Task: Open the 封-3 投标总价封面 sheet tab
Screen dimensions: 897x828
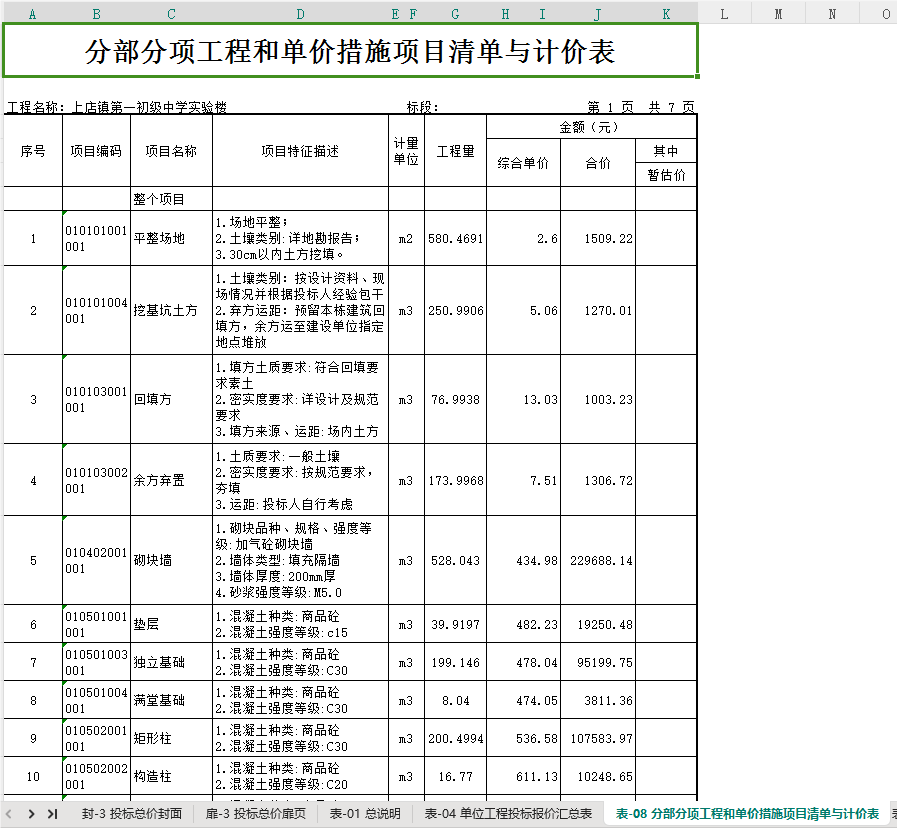Action: [132, 814]
